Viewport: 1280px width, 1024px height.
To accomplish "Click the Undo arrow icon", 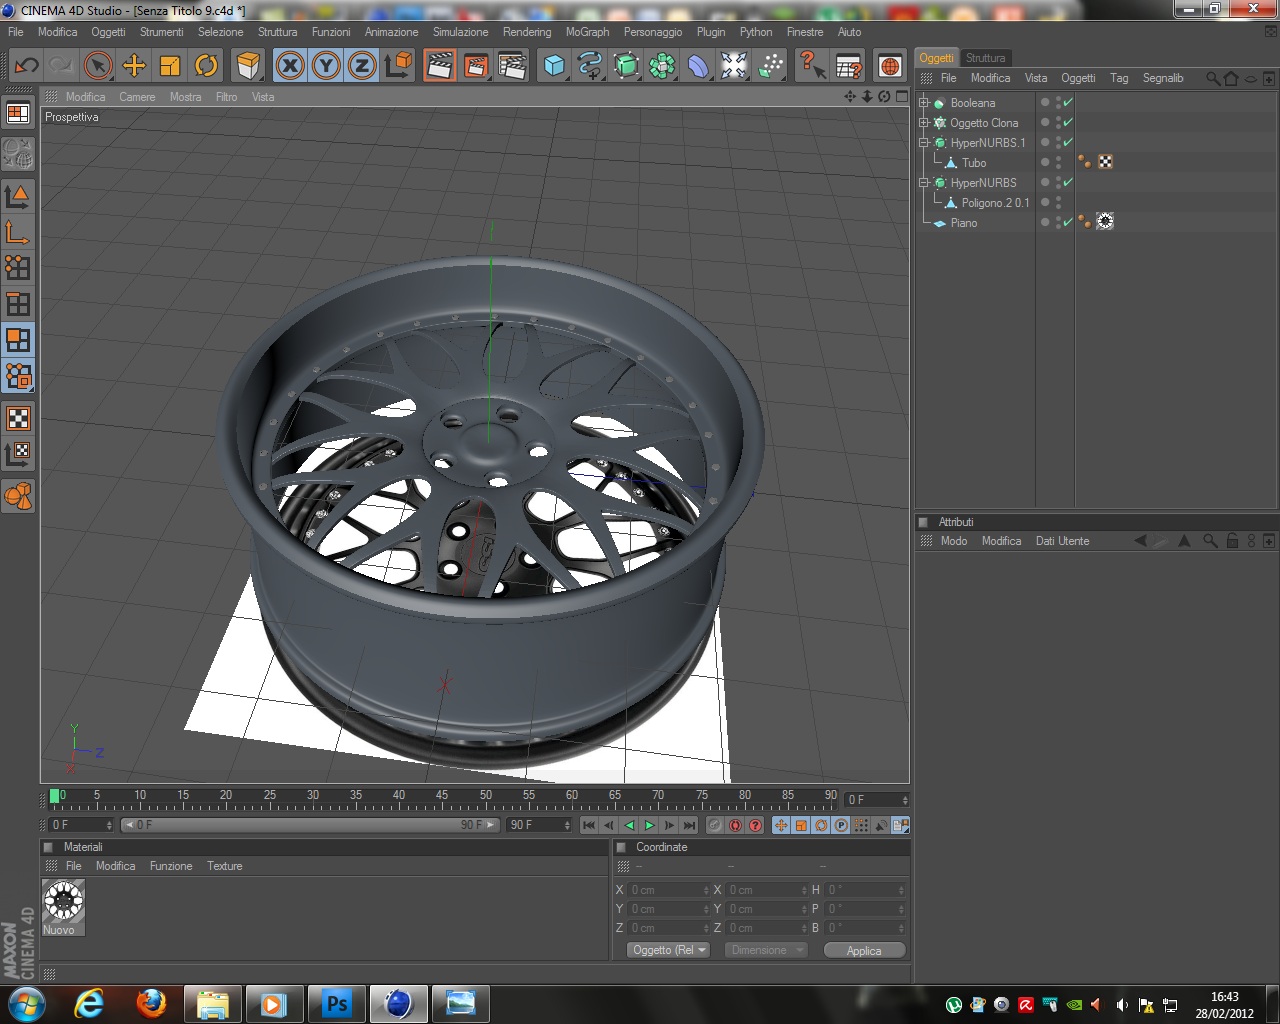I will tap(26, 66).
